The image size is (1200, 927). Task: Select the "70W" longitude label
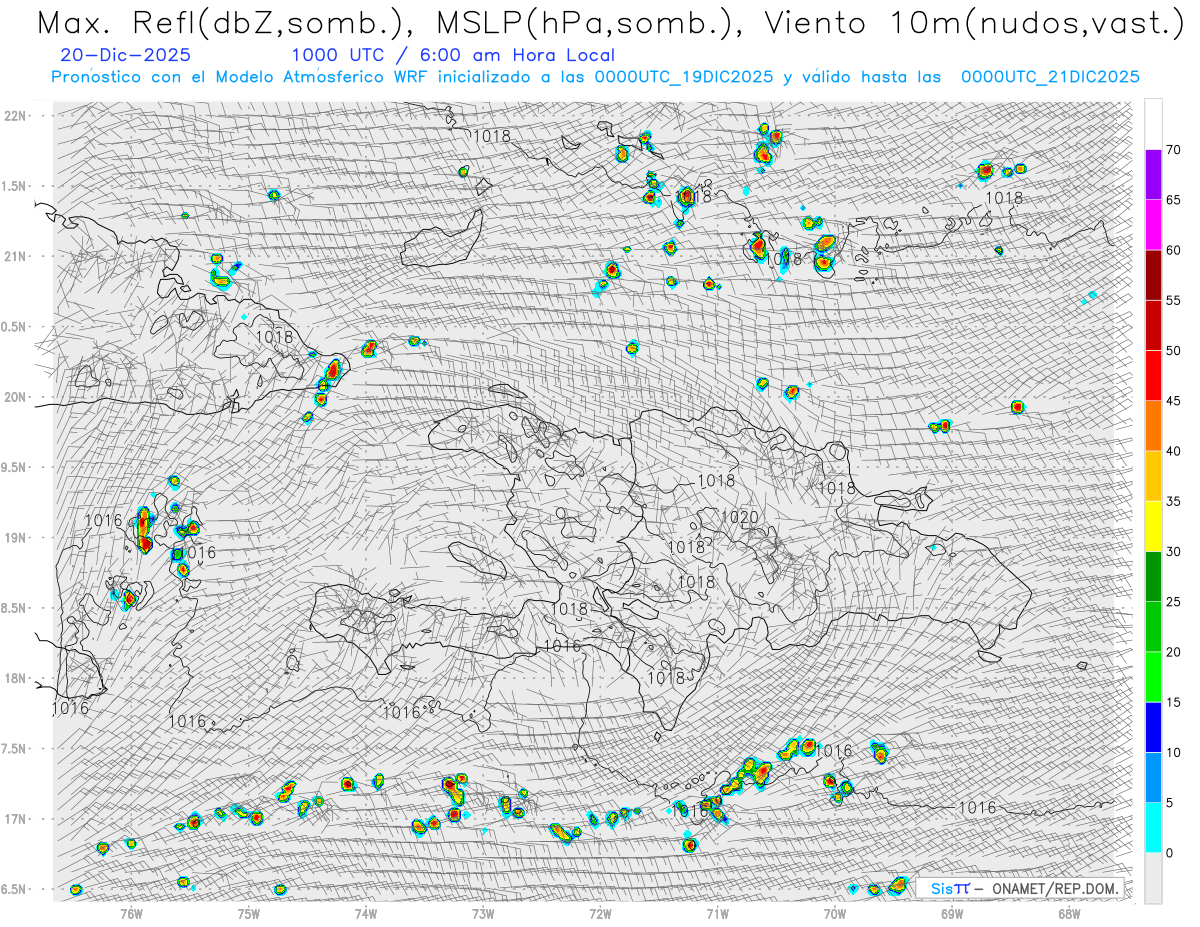[x=835, y=912]
